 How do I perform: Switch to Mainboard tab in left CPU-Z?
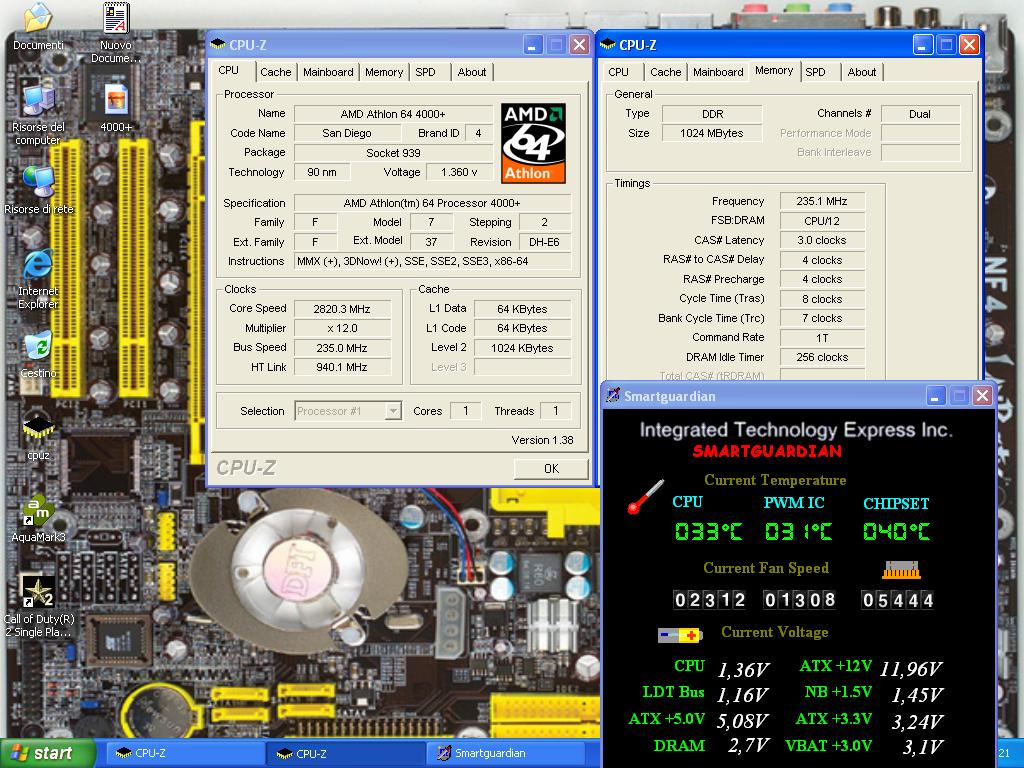[x=328, y=72]
